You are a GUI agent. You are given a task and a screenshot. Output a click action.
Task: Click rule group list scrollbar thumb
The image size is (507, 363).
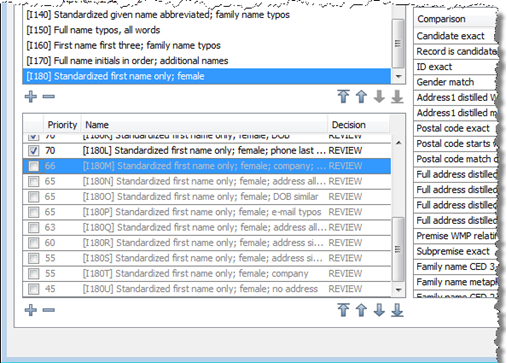point(398,43)
